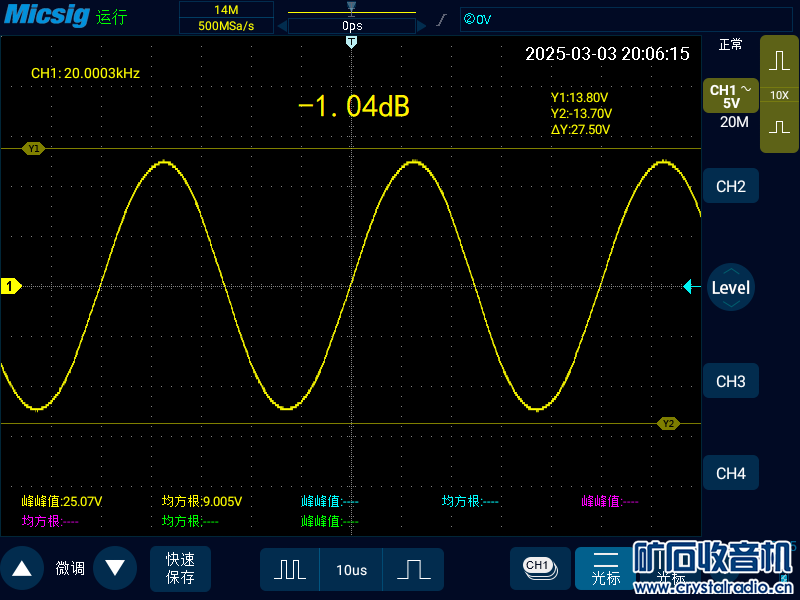This screenshot has height=600, width=800.
Task: Tap the channel 1 ground marker
Action: 11,286
